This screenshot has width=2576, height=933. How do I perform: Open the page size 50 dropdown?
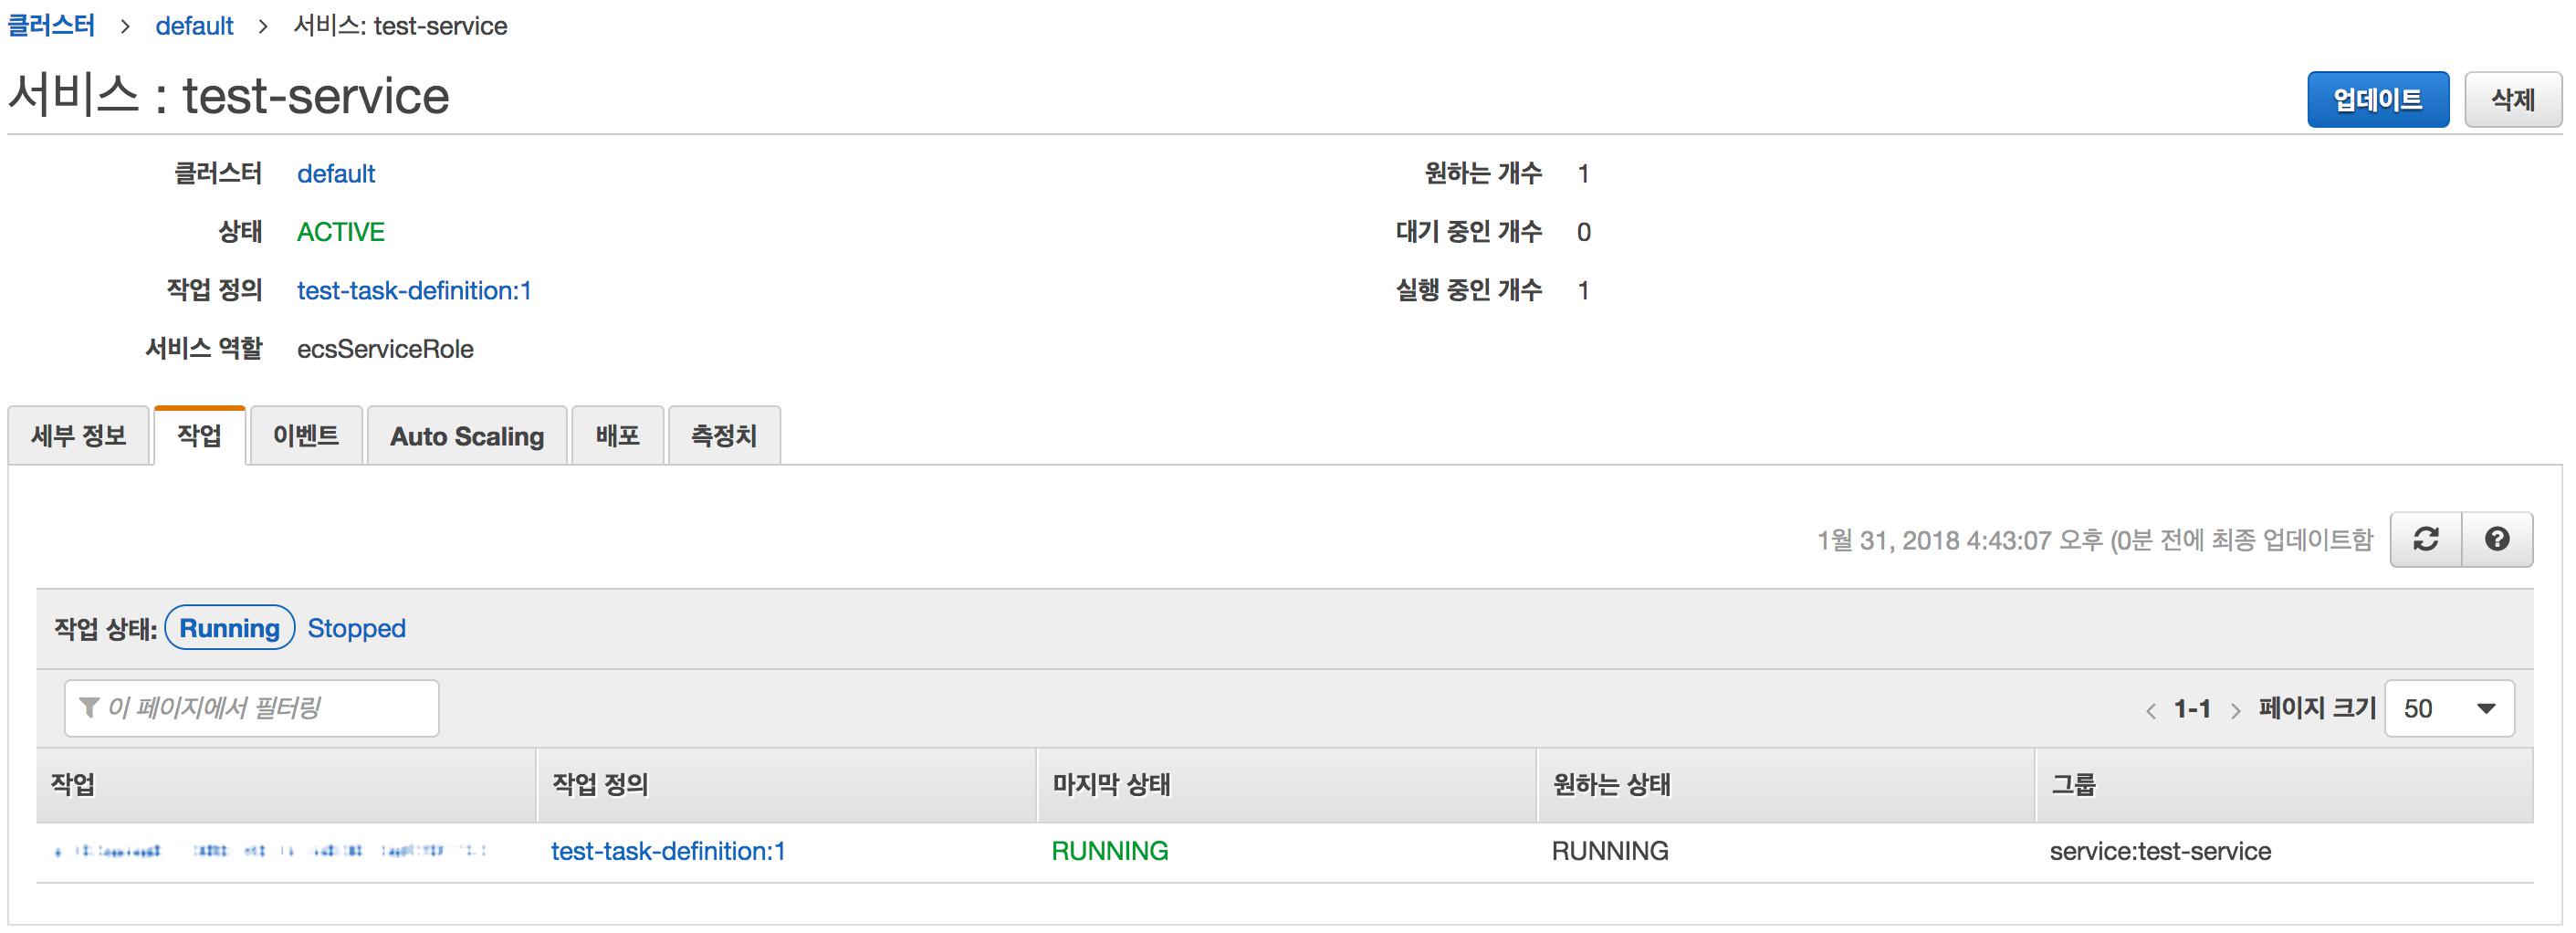[x=2448, y=709]
